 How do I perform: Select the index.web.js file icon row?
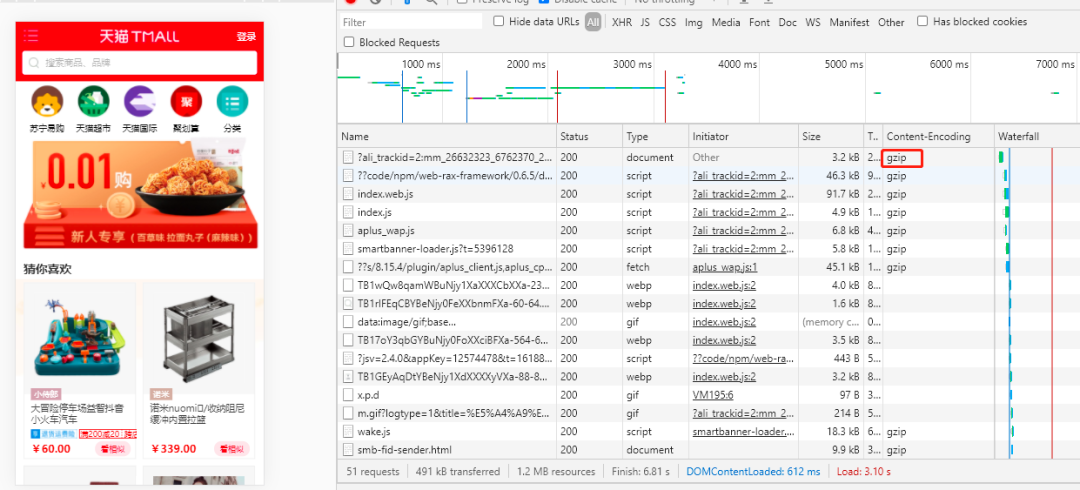point(448,194)
